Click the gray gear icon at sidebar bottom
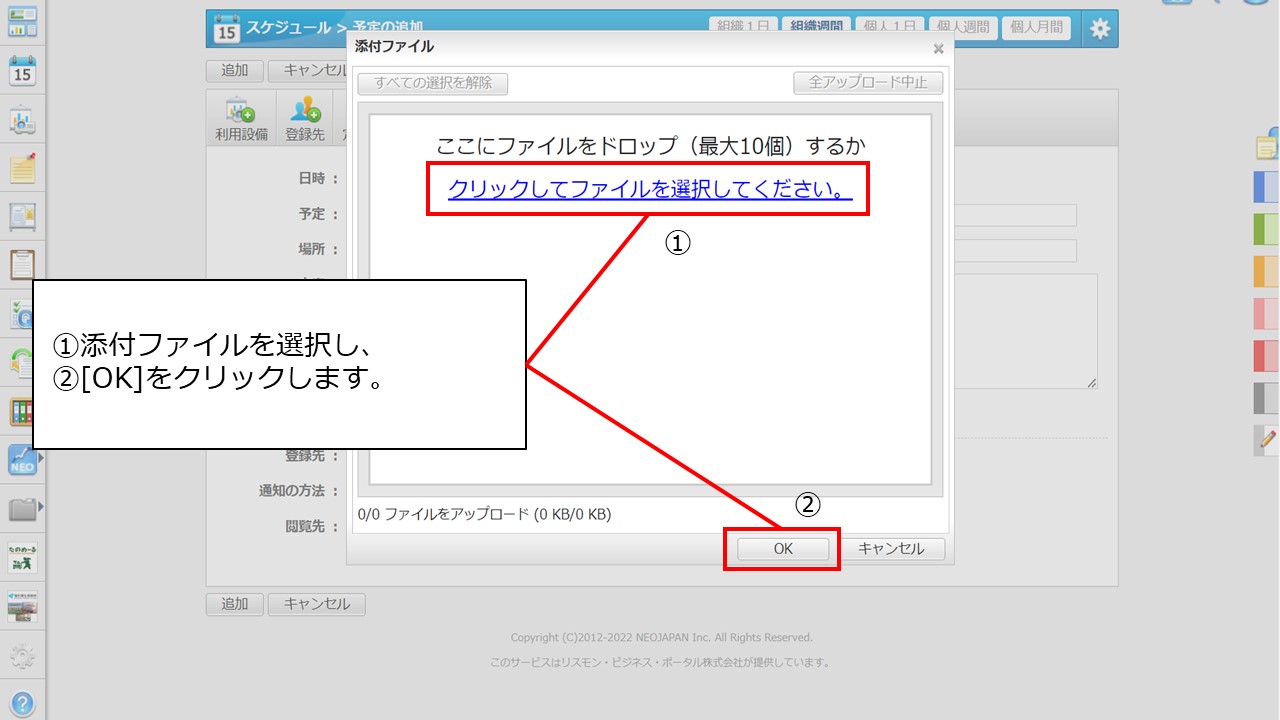Viewport: 1280px width, 720px height. point(22,656)
